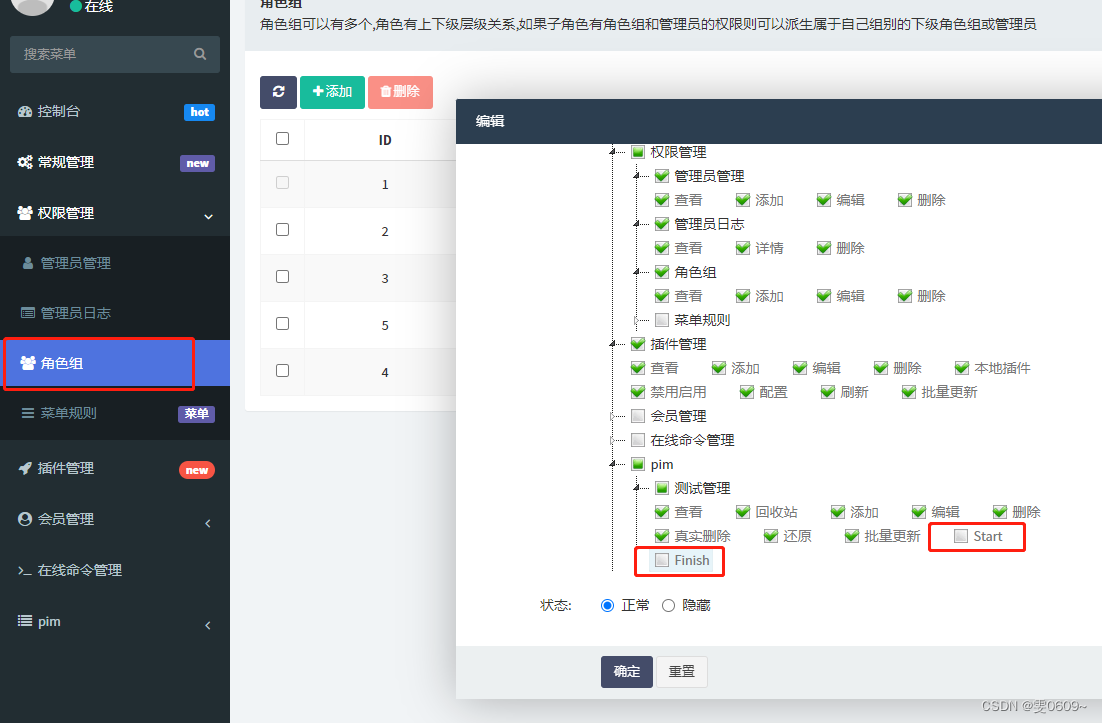This screenshot has height=723, width=1102.
Task: Check the Finish permission checkbox
Action: tap(662, 560)
